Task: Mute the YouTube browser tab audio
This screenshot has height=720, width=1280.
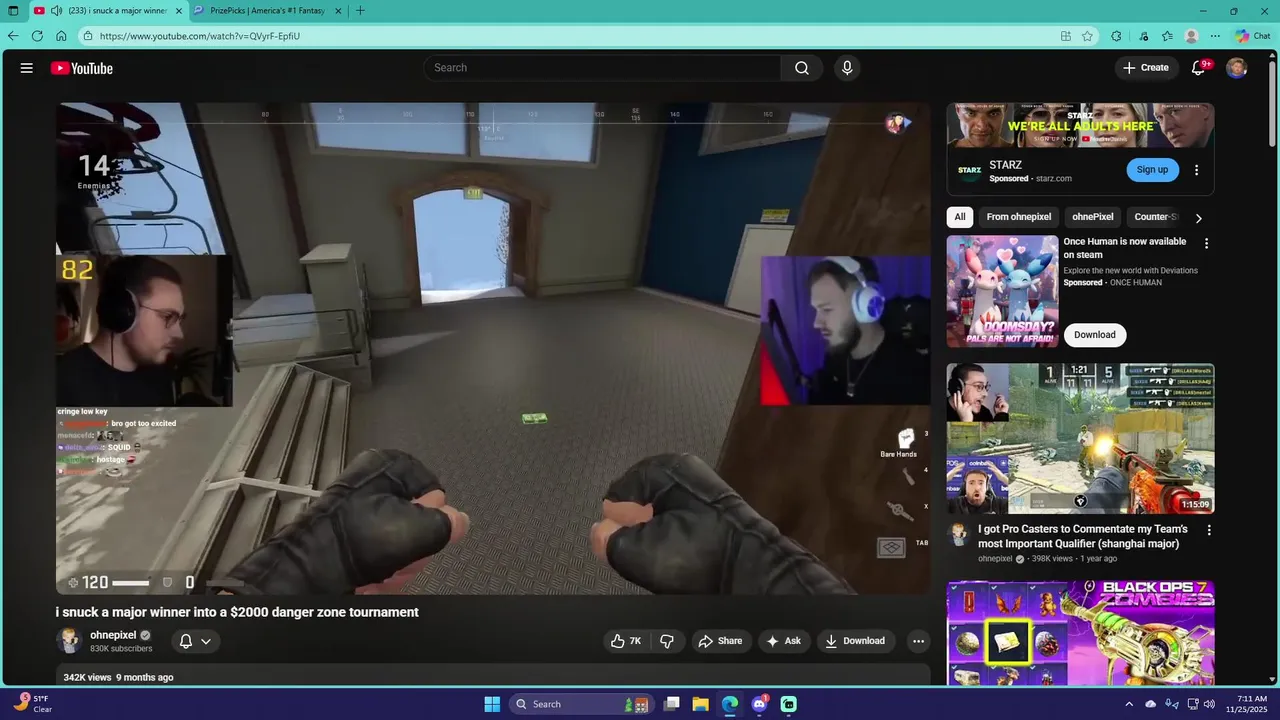Action: (57, 11)
